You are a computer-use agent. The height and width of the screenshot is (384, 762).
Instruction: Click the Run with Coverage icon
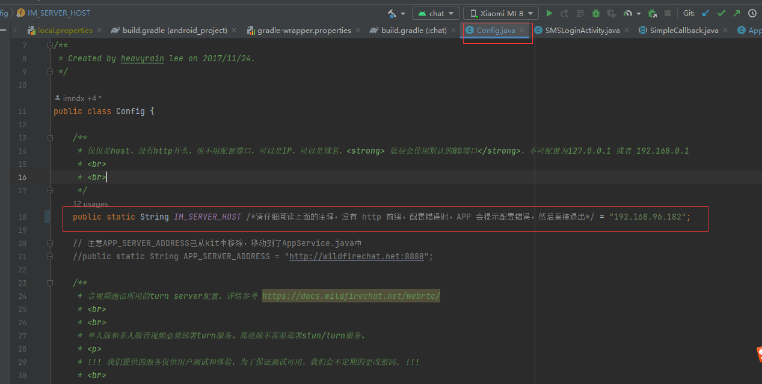coord(611,13)
